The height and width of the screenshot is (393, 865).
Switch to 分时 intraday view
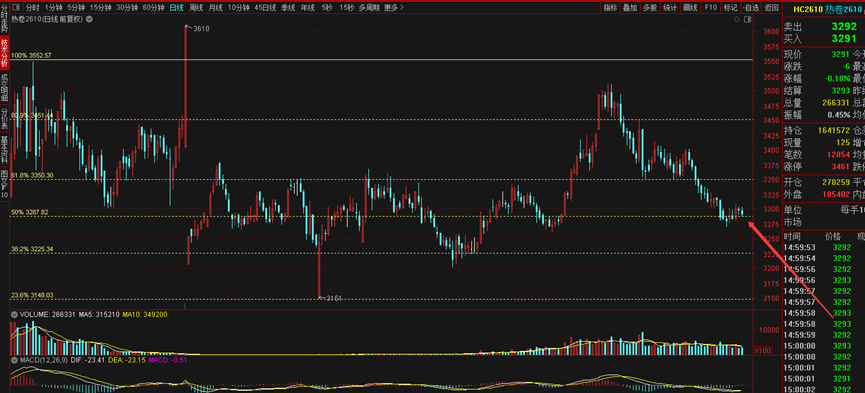(33, 8)
